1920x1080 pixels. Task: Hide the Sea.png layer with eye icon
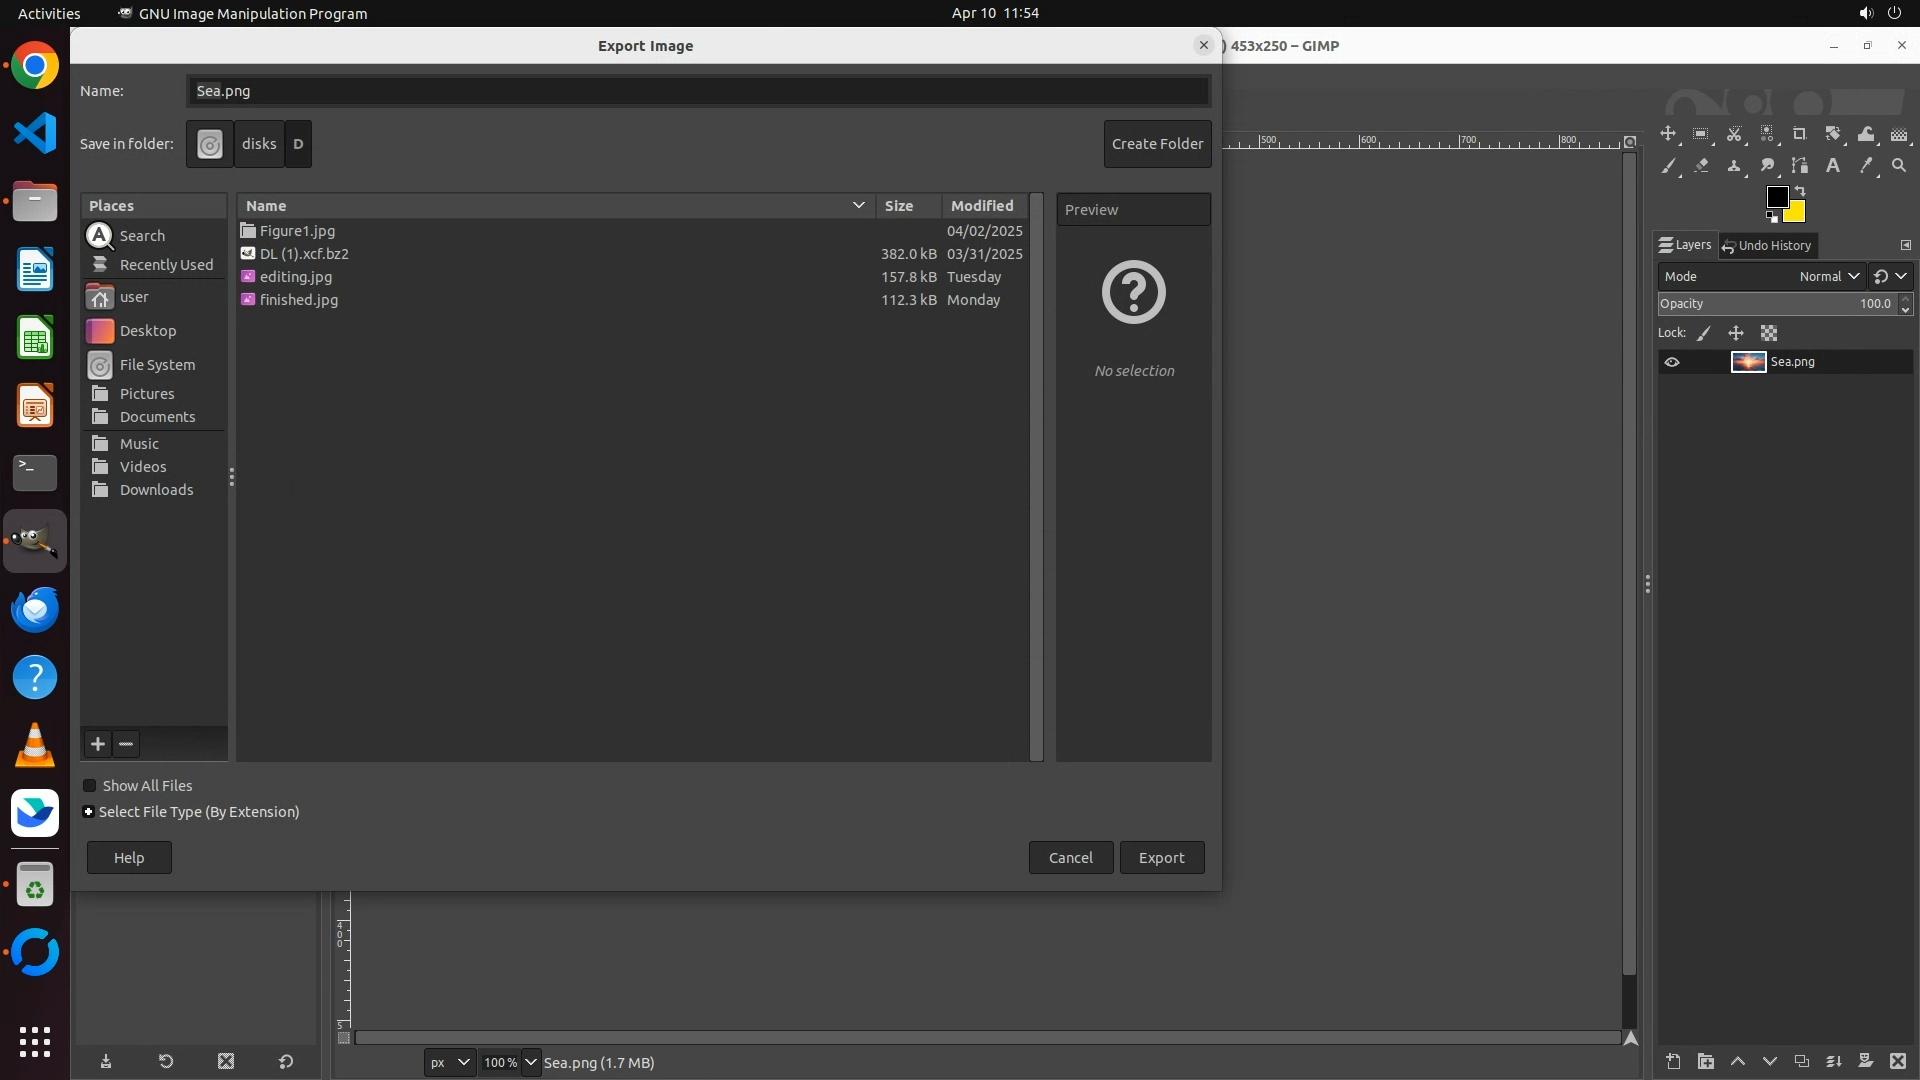click(x=1672, y=362)
